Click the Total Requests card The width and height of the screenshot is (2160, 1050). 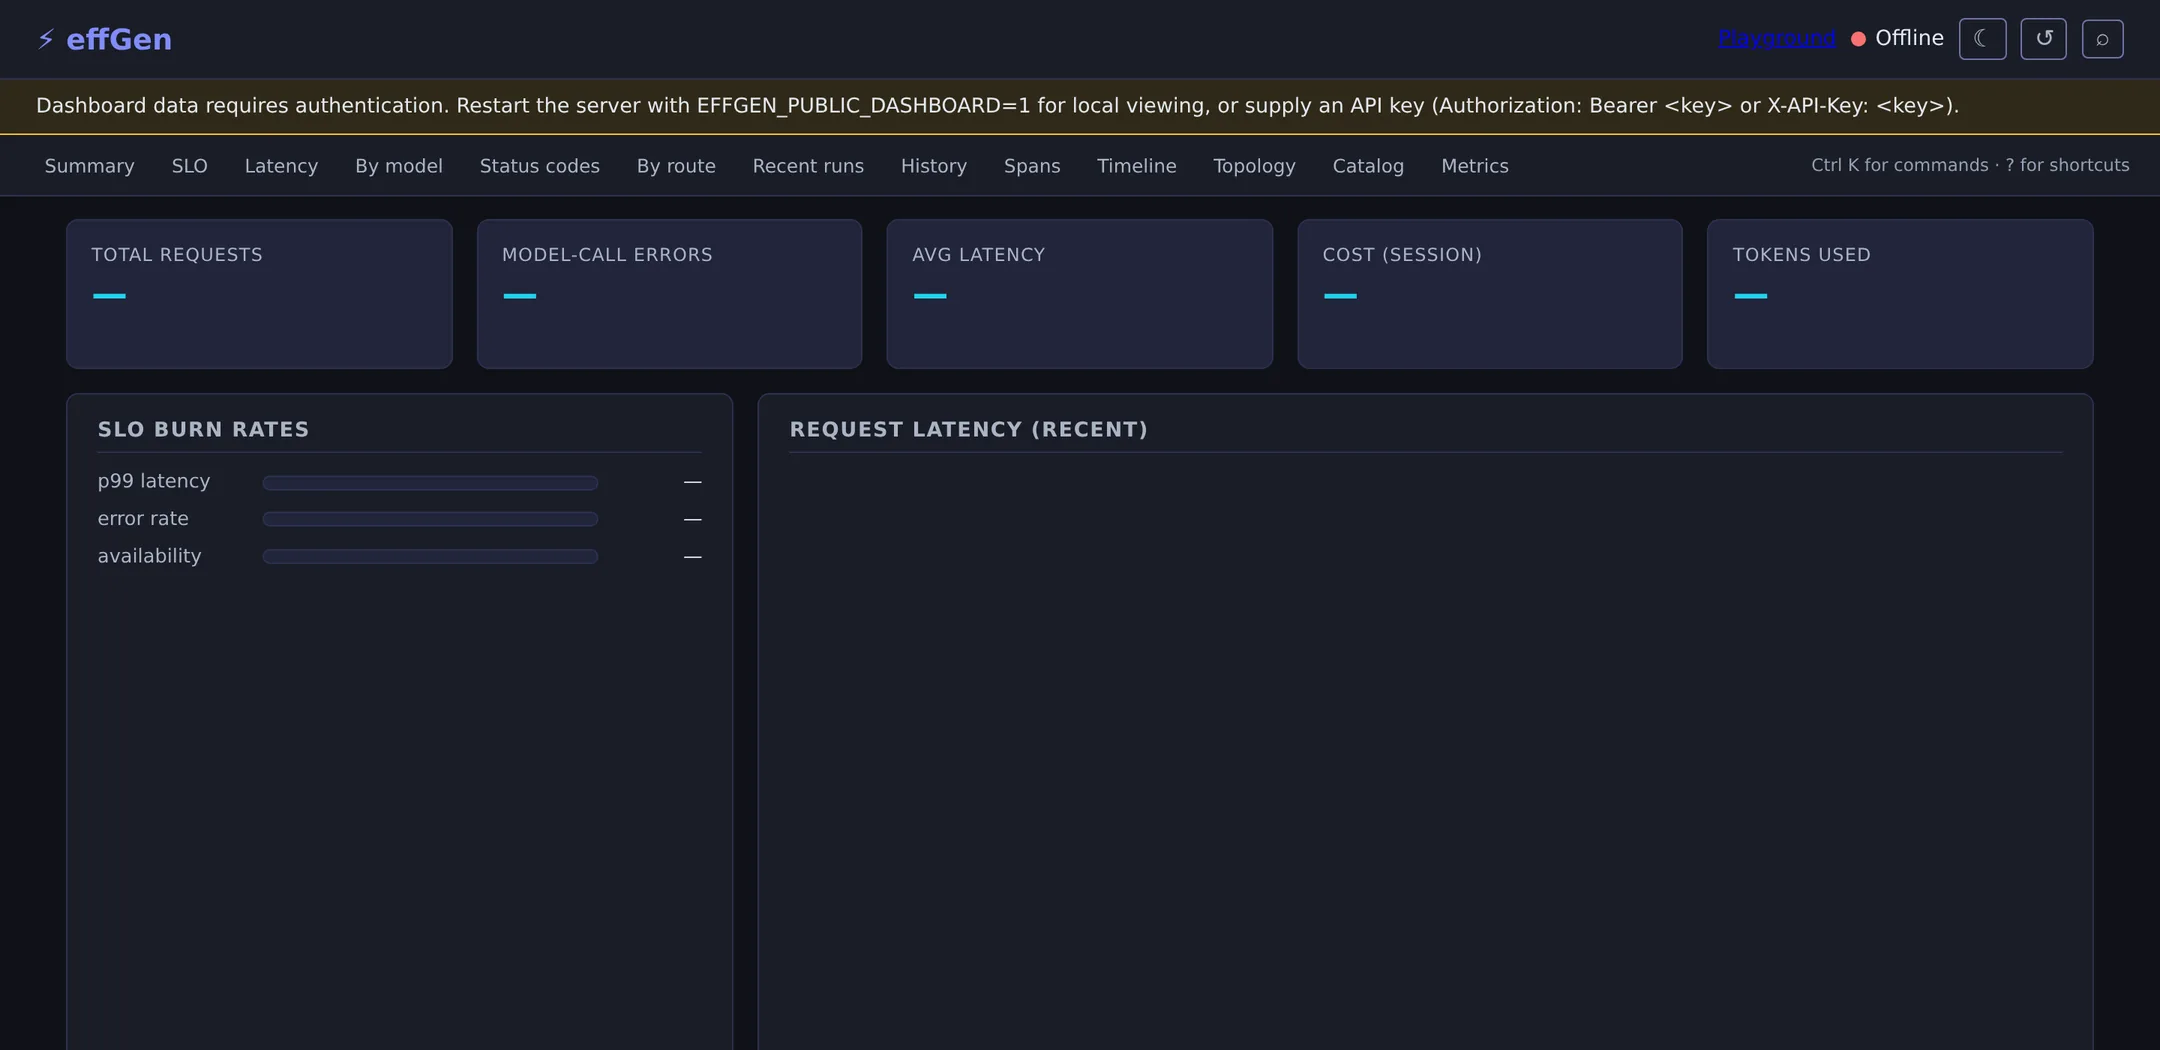coord(259,294)
